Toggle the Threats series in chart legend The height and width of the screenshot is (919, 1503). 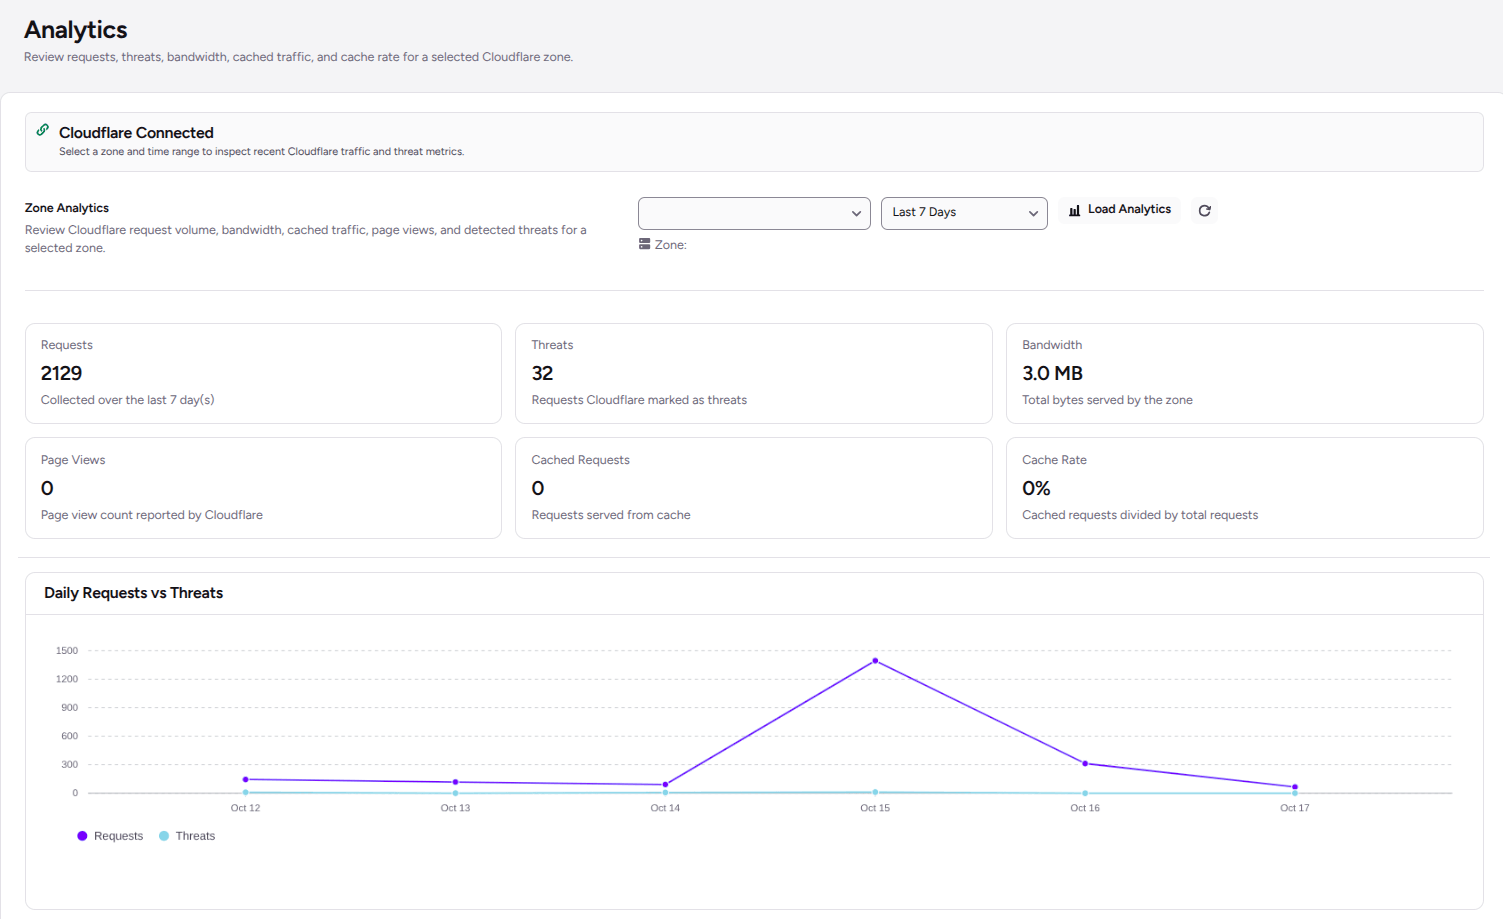(187, 836)
